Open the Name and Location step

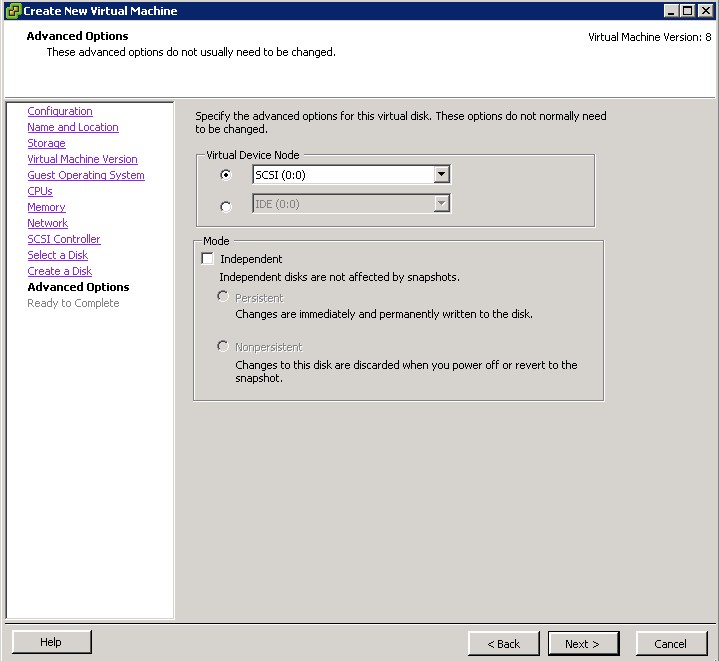pyautogui.click(x=73, y=127)
